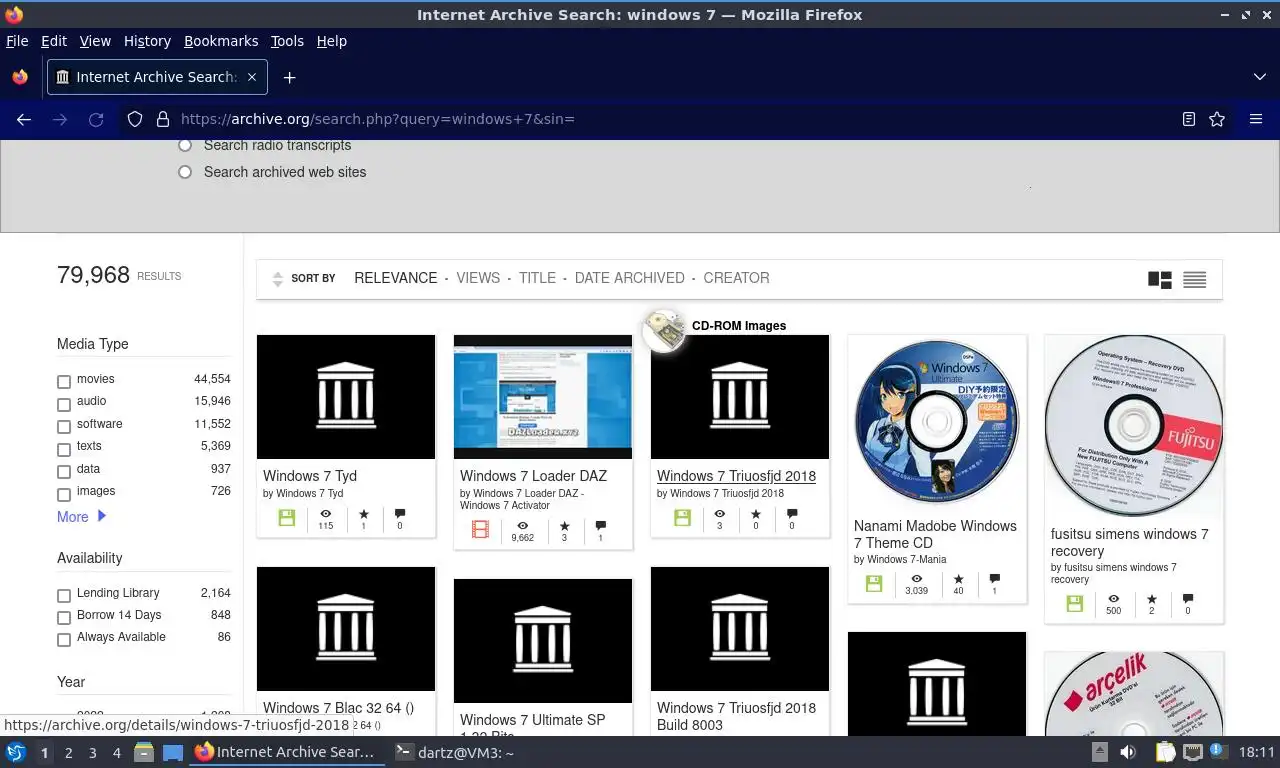Check the Always Available filter
The image size is (1280, 768).
point(64,639)
